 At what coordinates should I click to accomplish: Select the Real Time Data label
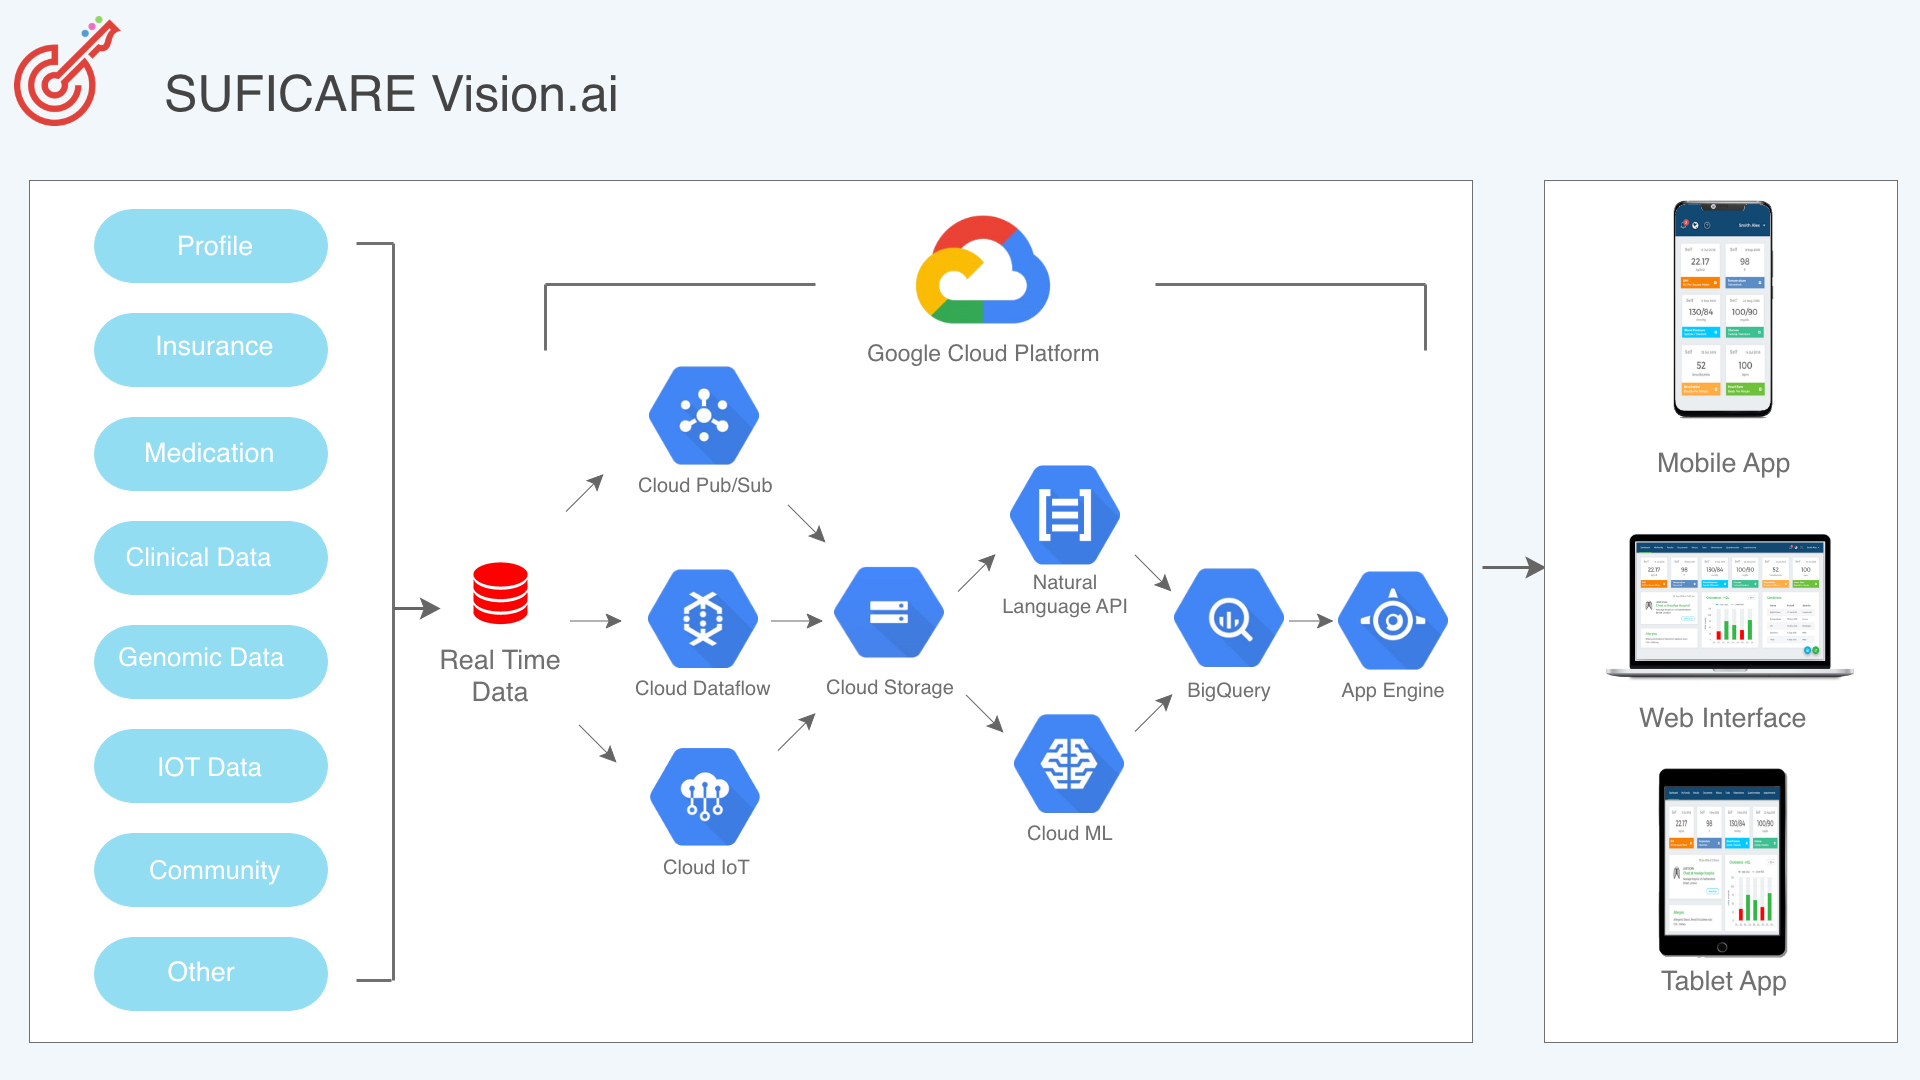[x=500, y=676]
